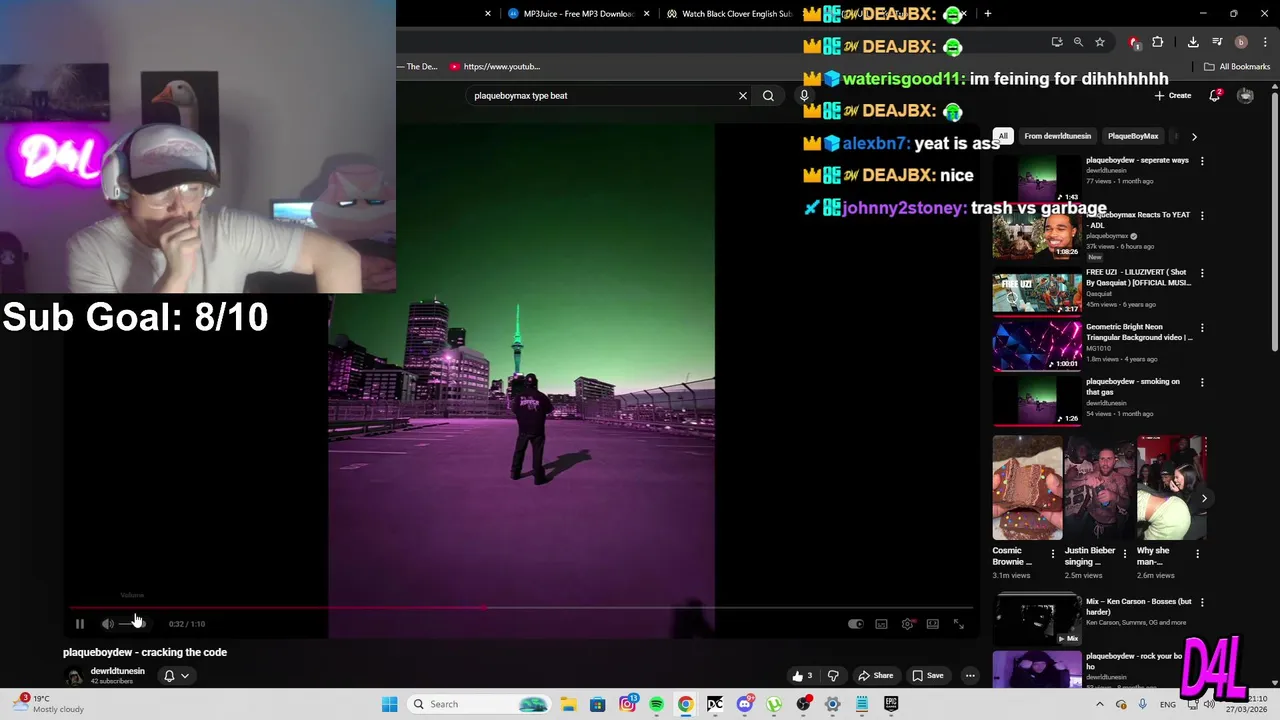Open options for the Ken Carson mix

click(x=1202, y=603)
